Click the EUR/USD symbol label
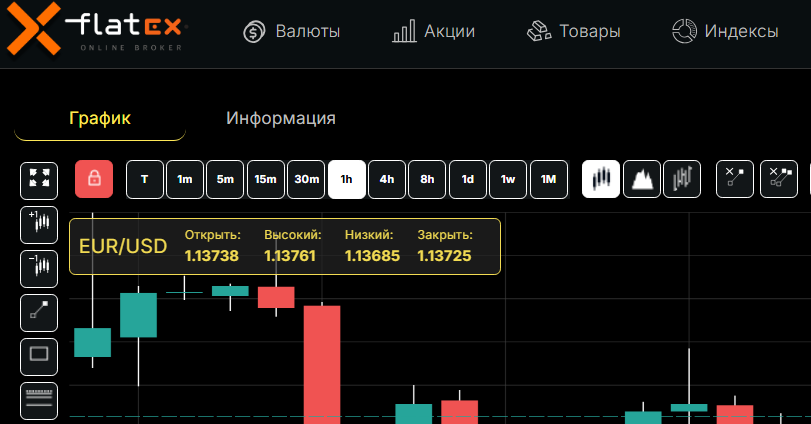 pos(123,247)
